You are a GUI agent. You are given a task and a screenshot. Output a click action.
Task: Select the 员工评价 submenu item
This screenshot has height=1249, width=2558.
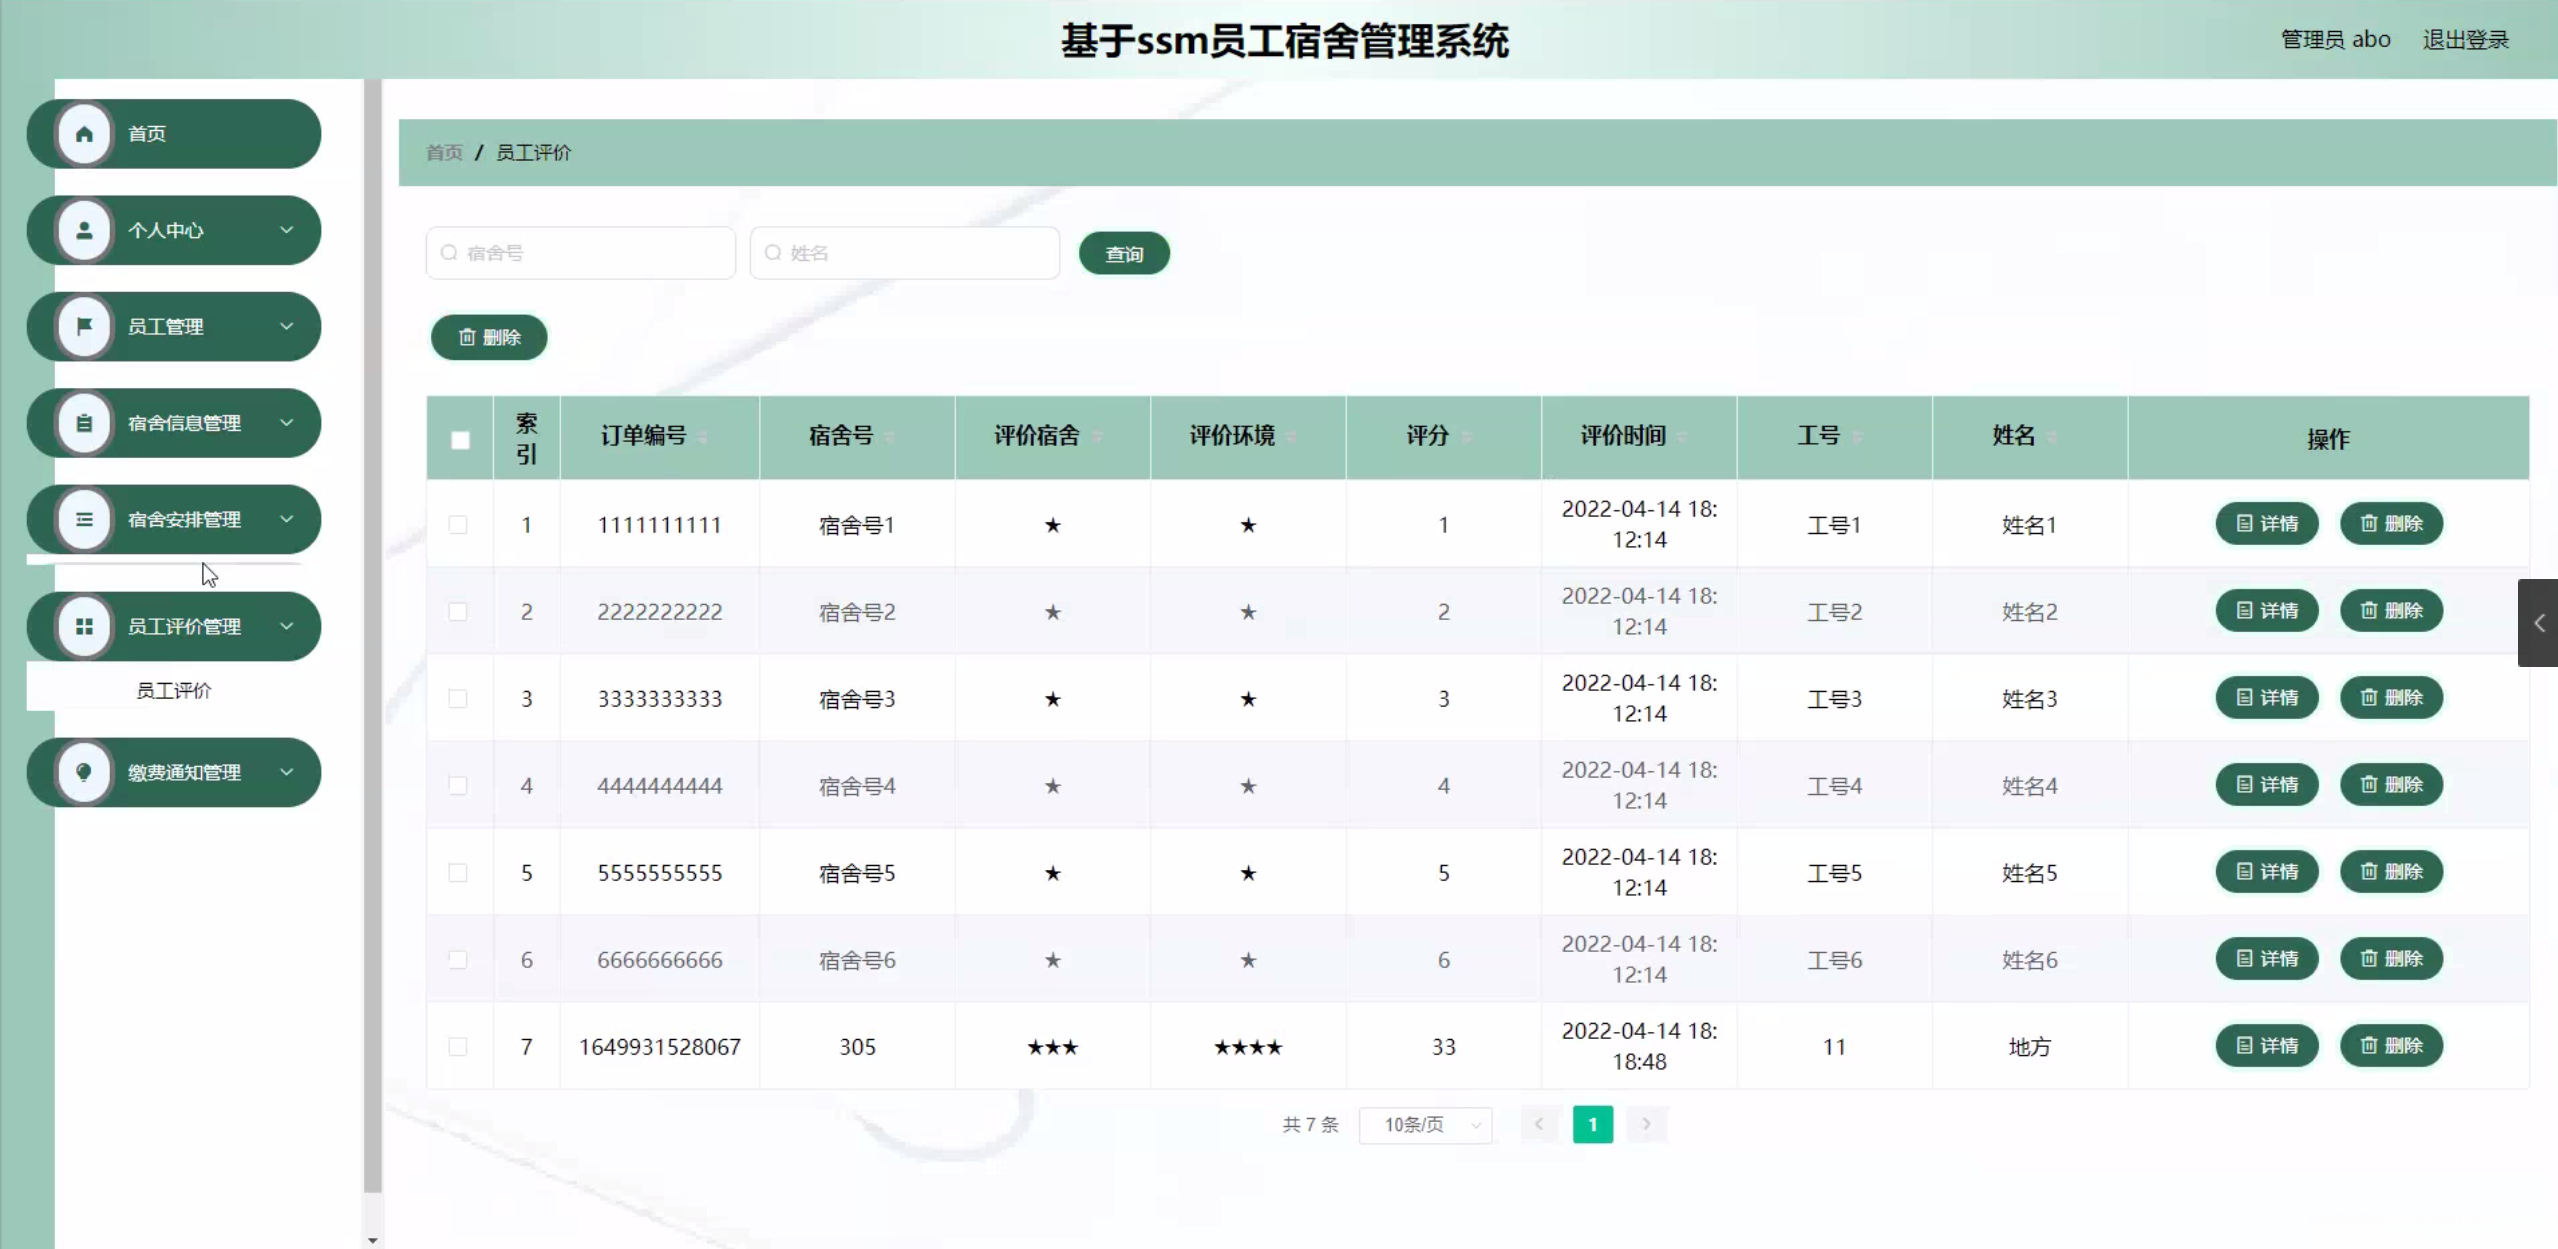point(174,689)
